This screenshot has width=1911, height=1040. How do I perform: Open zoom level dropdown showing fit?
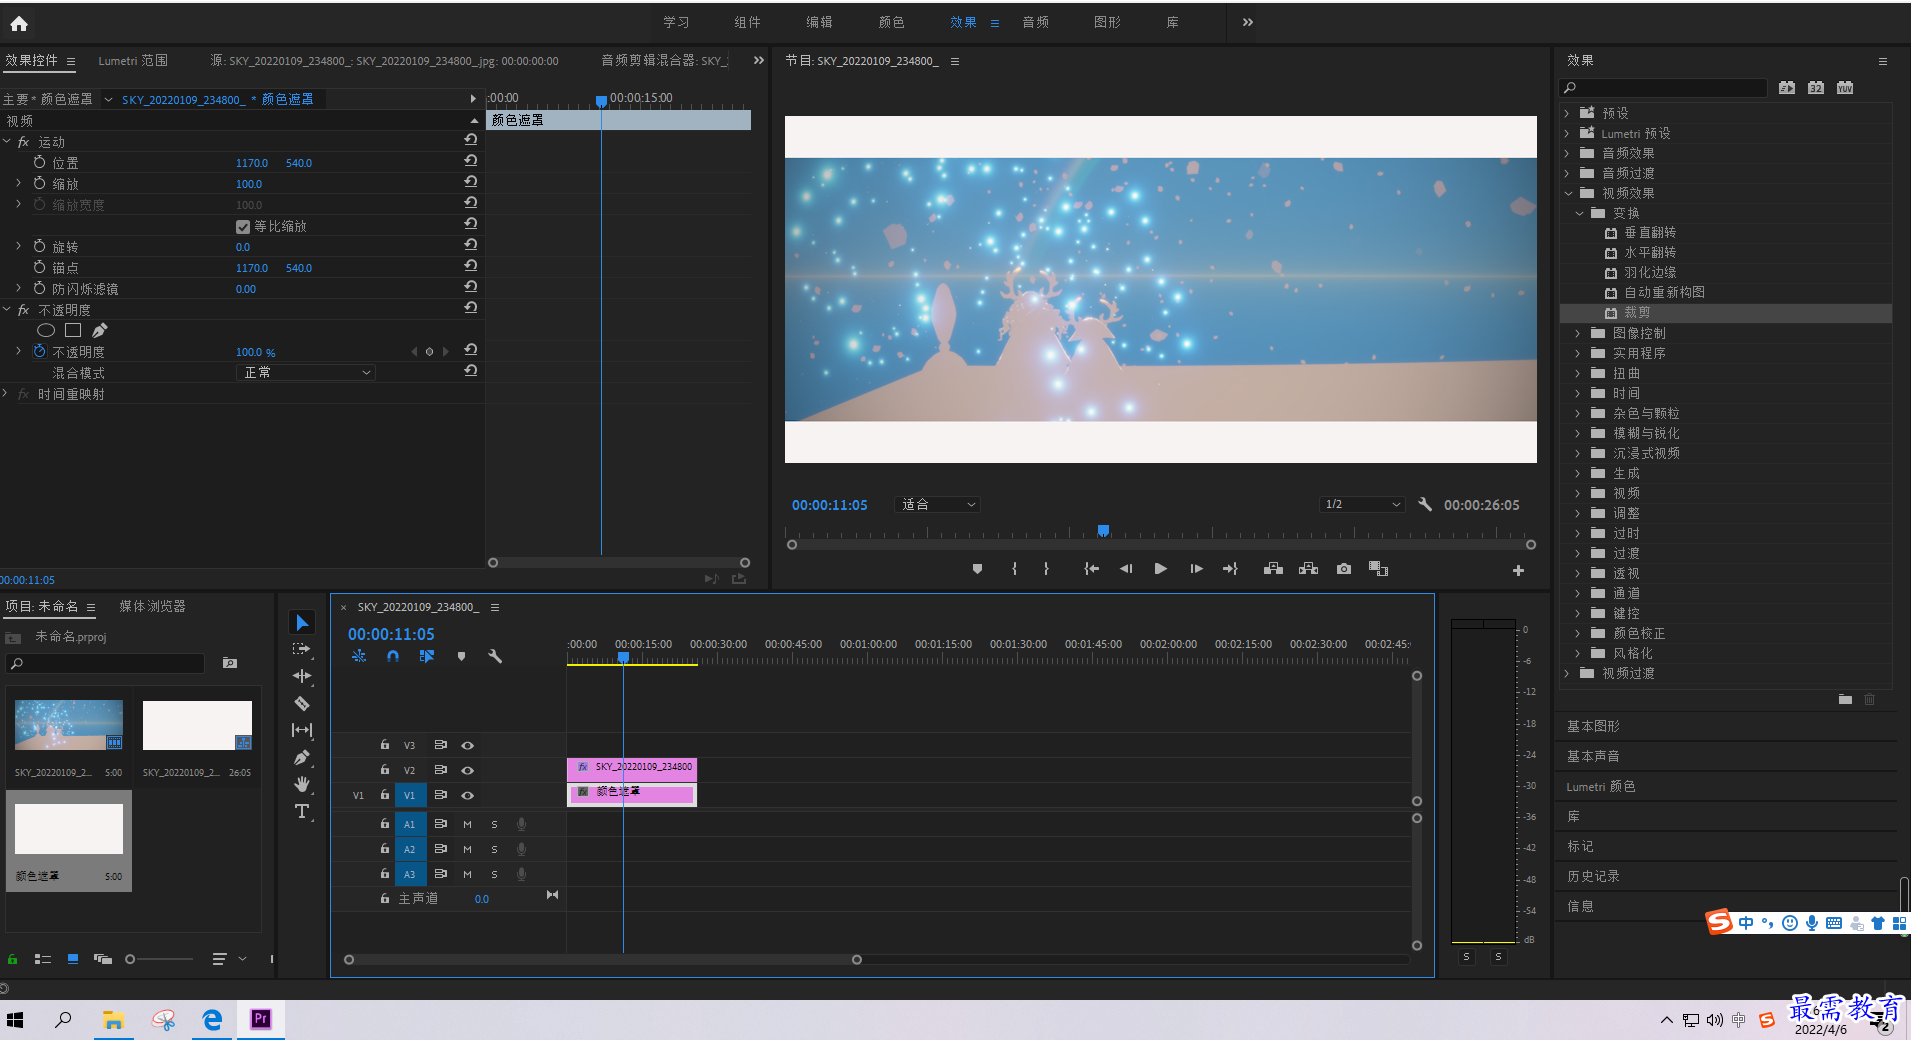coord(938,504)
